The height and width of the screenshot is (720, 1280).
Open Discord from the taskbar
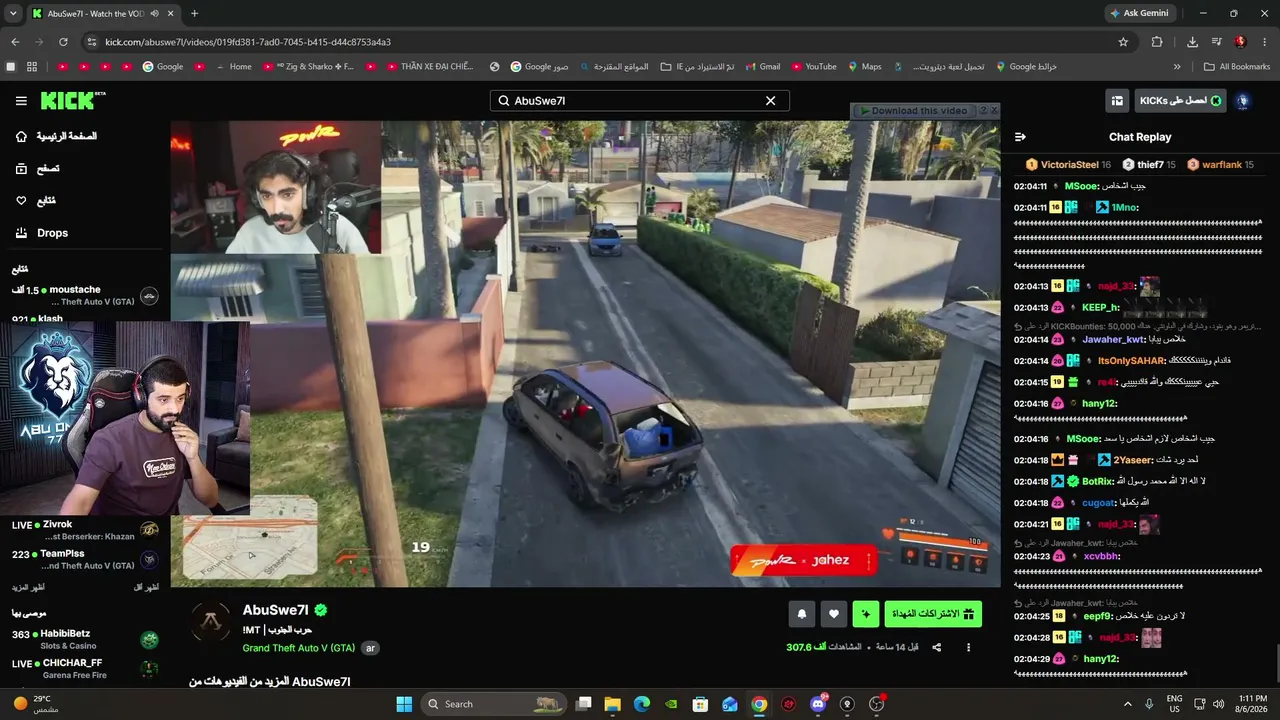pos(818,704)
